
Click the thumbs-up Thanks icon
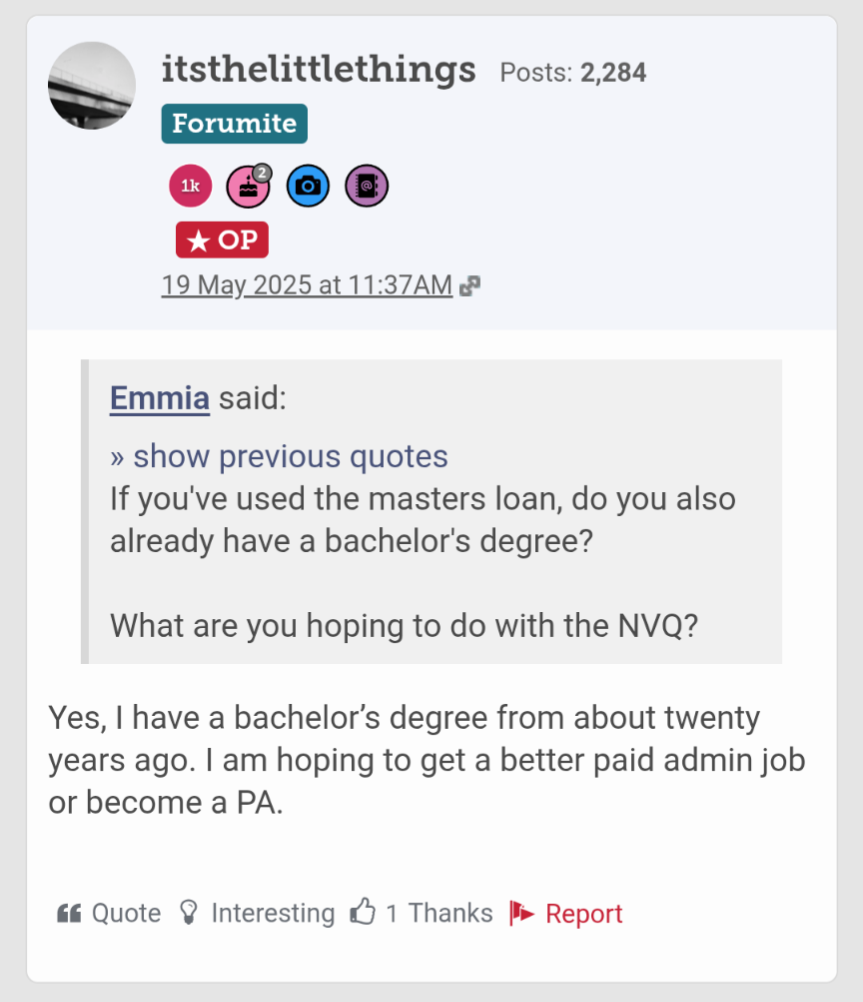362,912
